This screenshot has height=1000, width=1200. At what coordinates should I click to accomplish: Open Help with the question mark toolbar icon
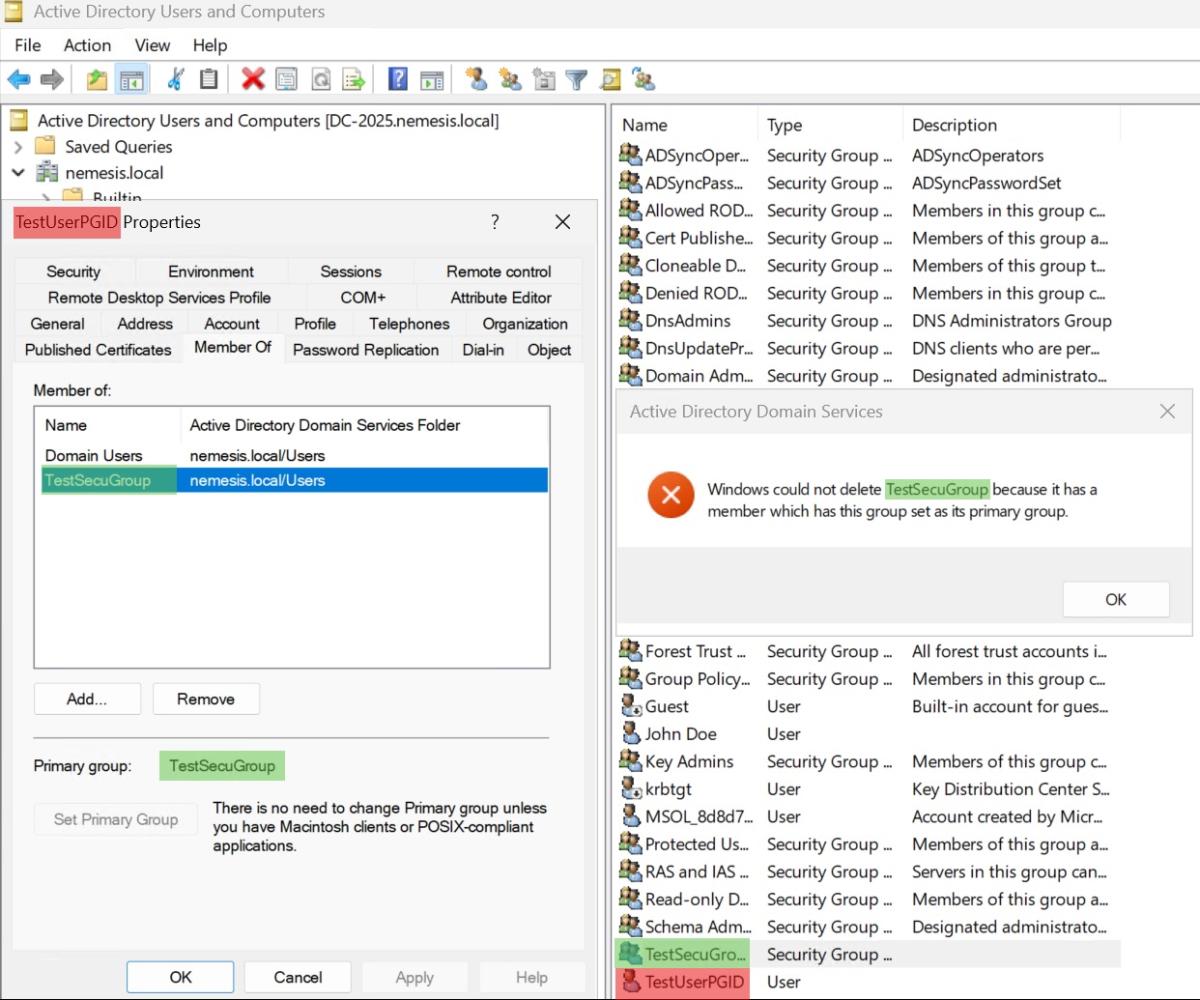click(x=398, y=79)
